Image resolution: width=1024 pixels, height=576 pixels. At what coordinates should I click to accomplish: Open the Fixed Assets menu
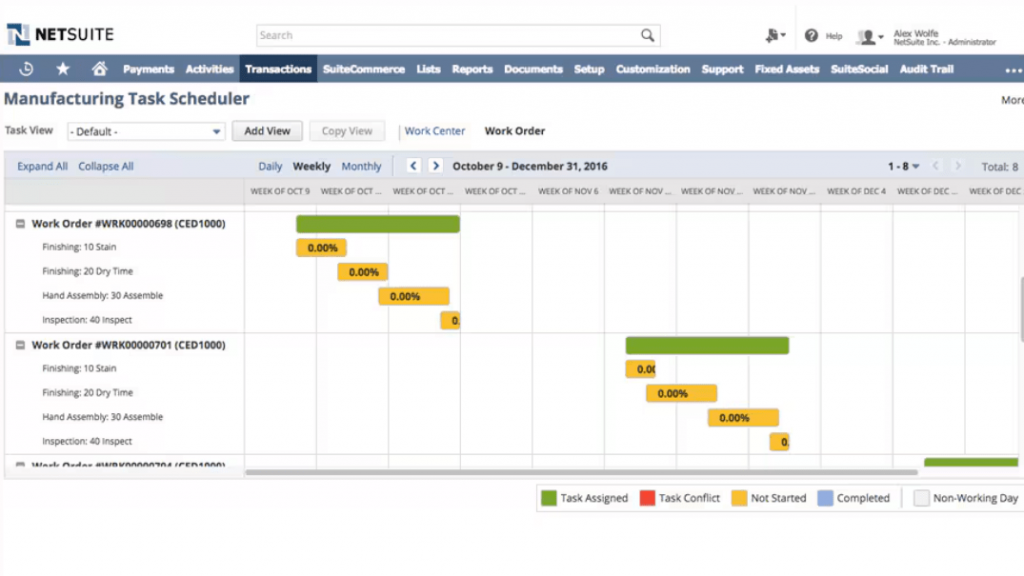click(787, 69)
